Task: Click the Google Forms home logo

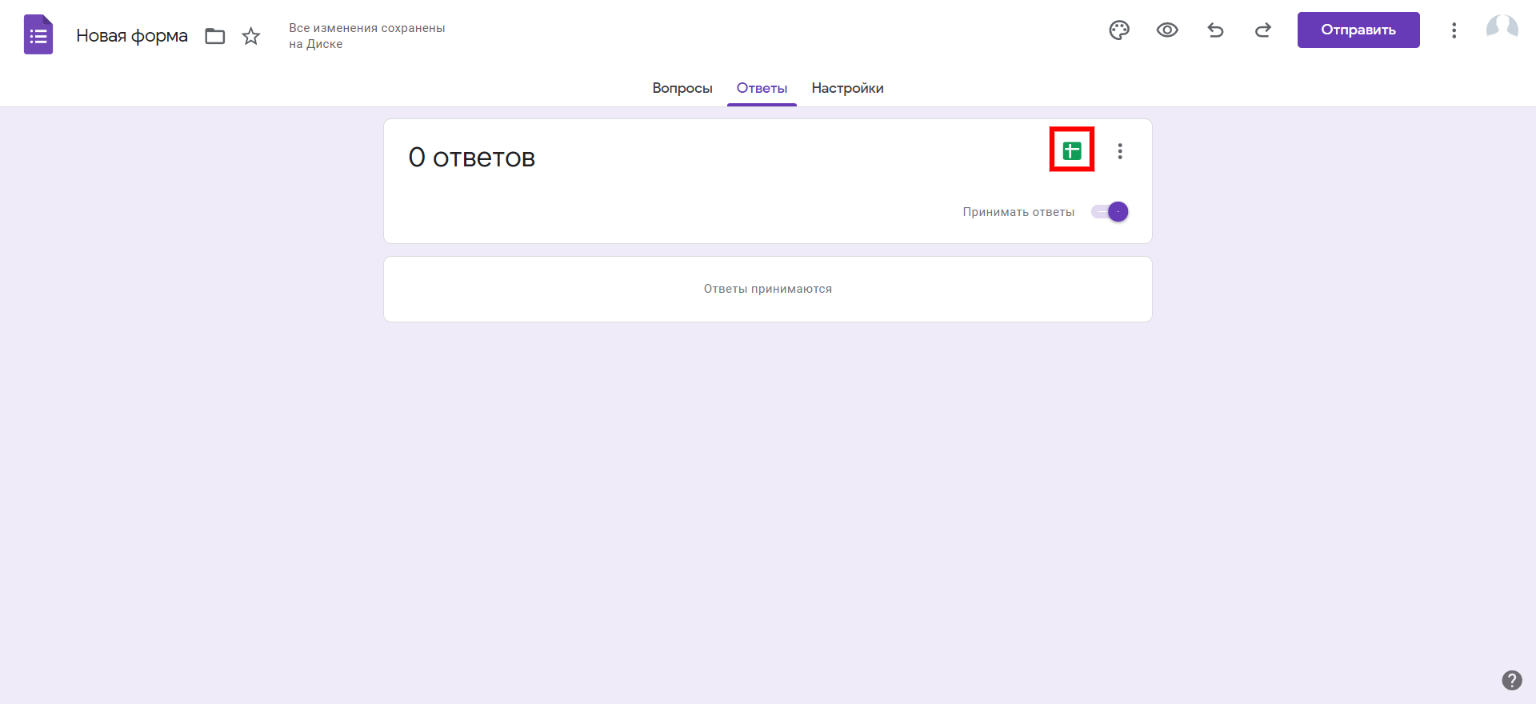Action: coord(38,35)
